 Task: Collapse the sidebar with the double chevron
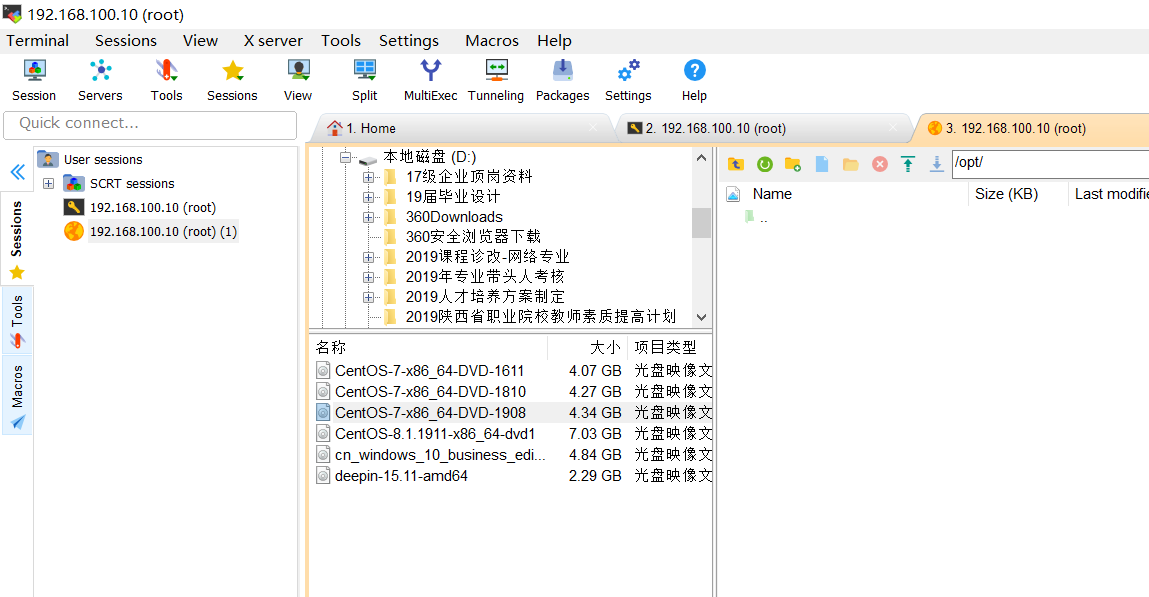tap(18, 172)
